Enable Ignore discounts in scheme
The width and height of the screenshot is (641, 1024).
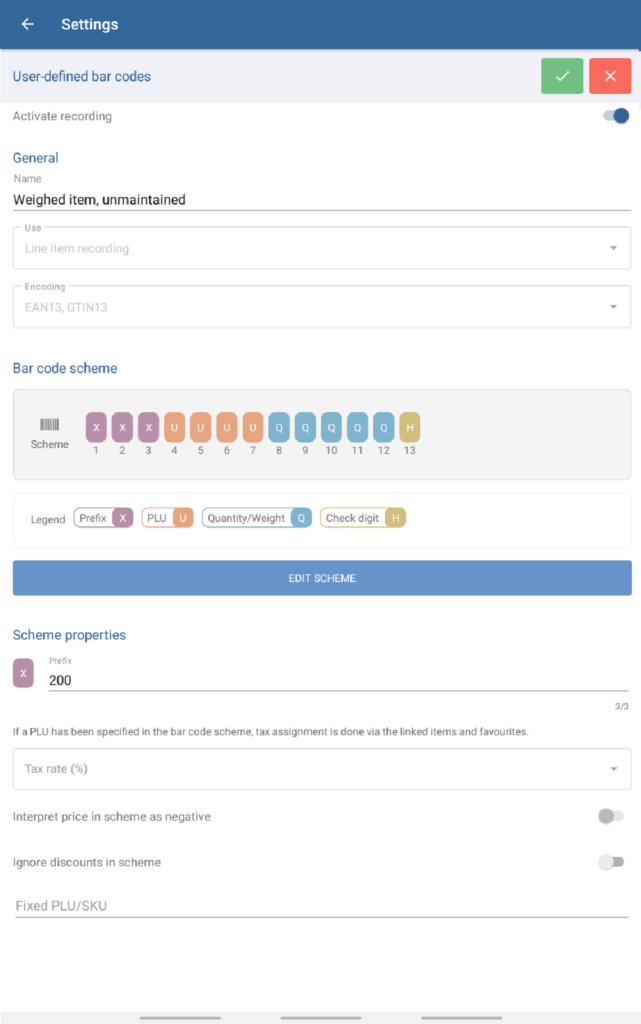(x=610, y=862)
